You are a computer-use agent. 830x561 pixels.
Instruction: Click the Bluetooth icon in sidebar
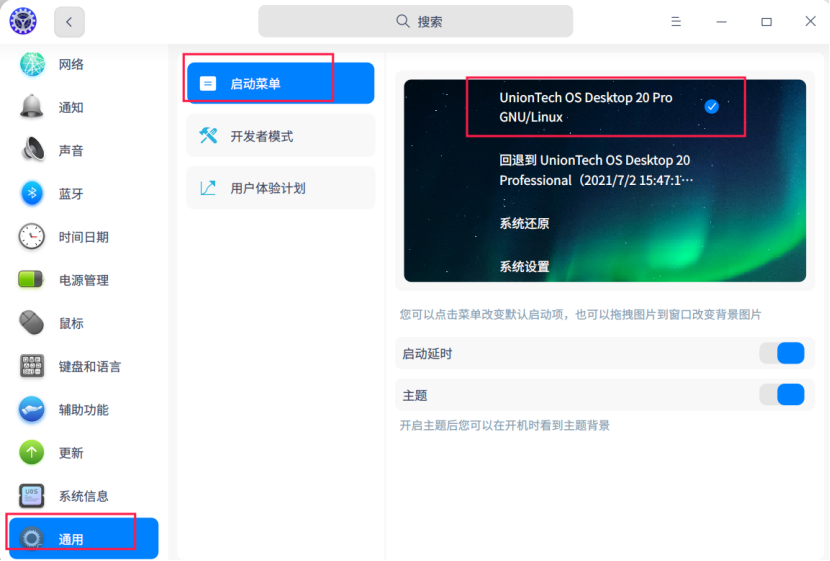pos(32,193)
